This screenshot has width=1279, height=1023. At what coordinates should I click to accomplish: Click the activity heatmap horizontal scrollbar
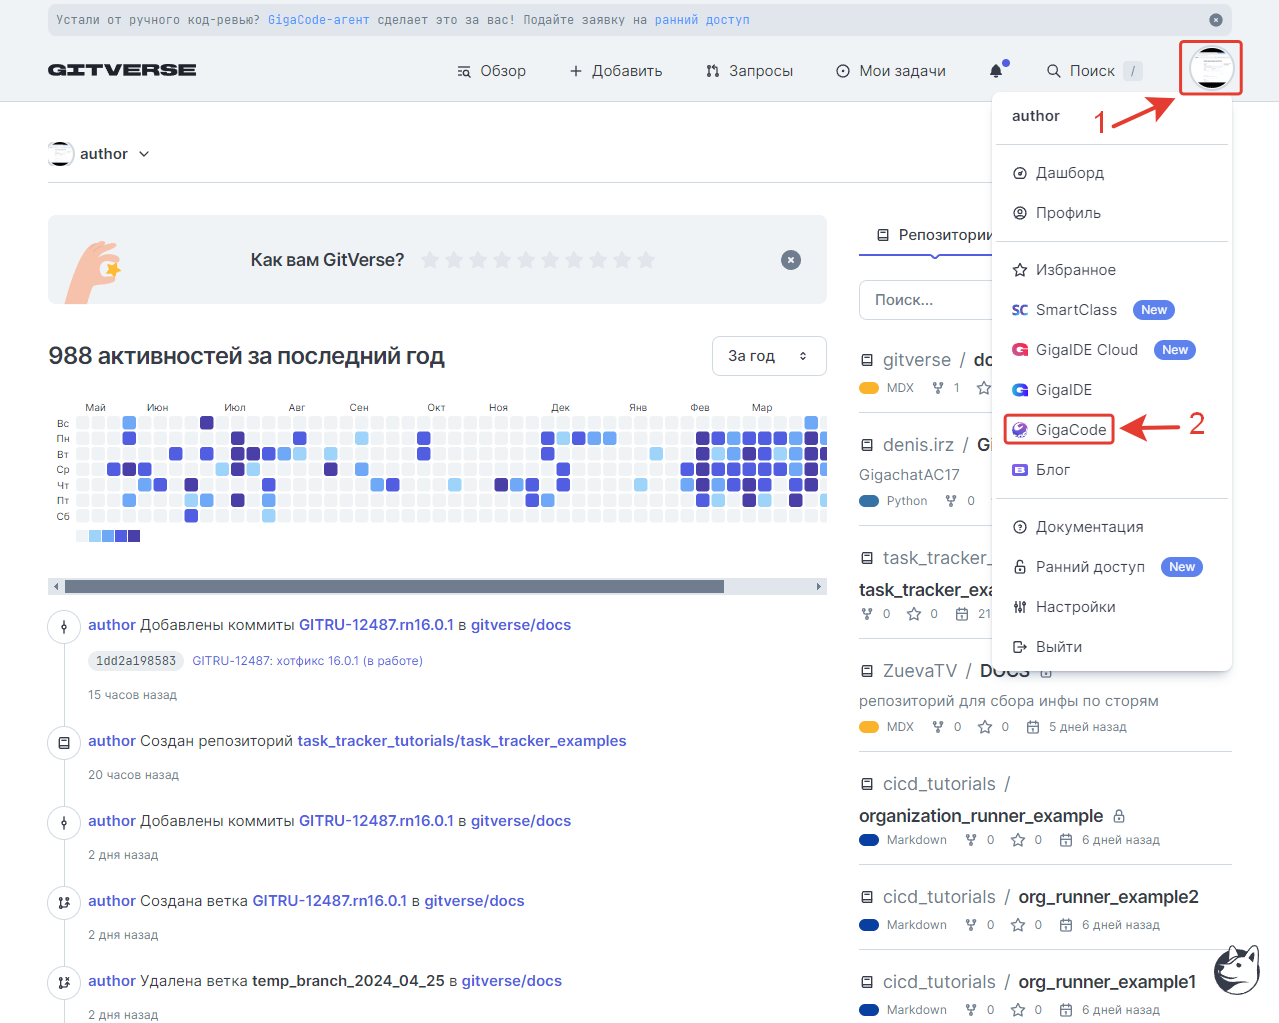394,586
